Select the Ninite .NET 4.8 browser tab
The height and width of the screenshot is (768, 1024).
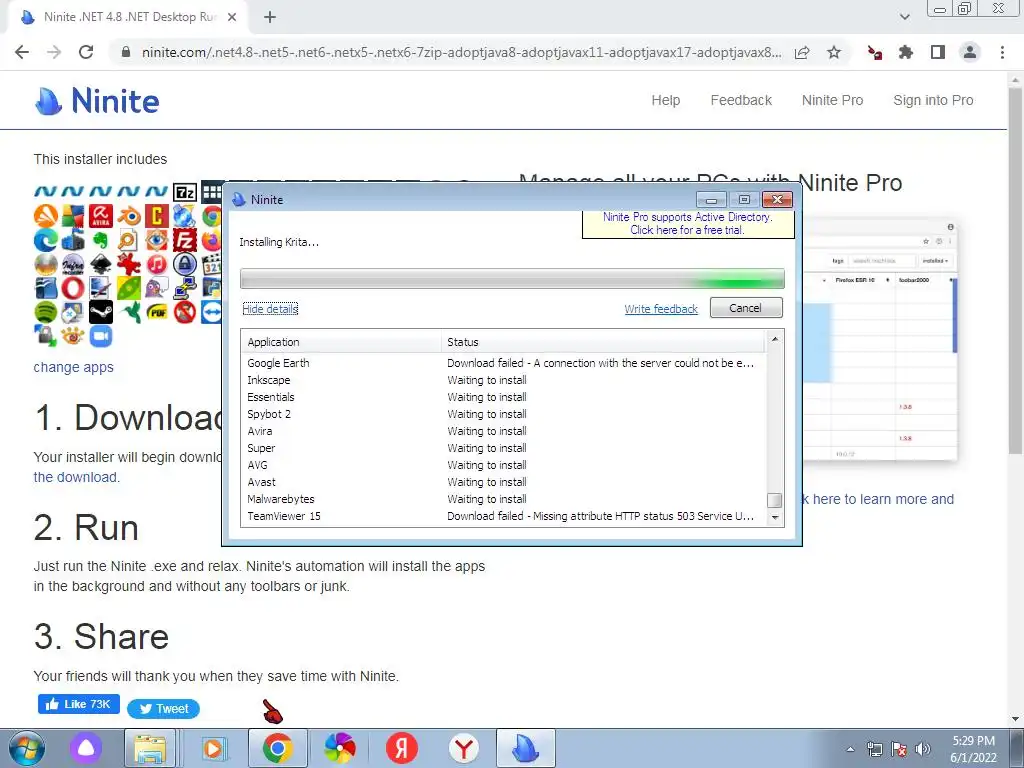128,17
